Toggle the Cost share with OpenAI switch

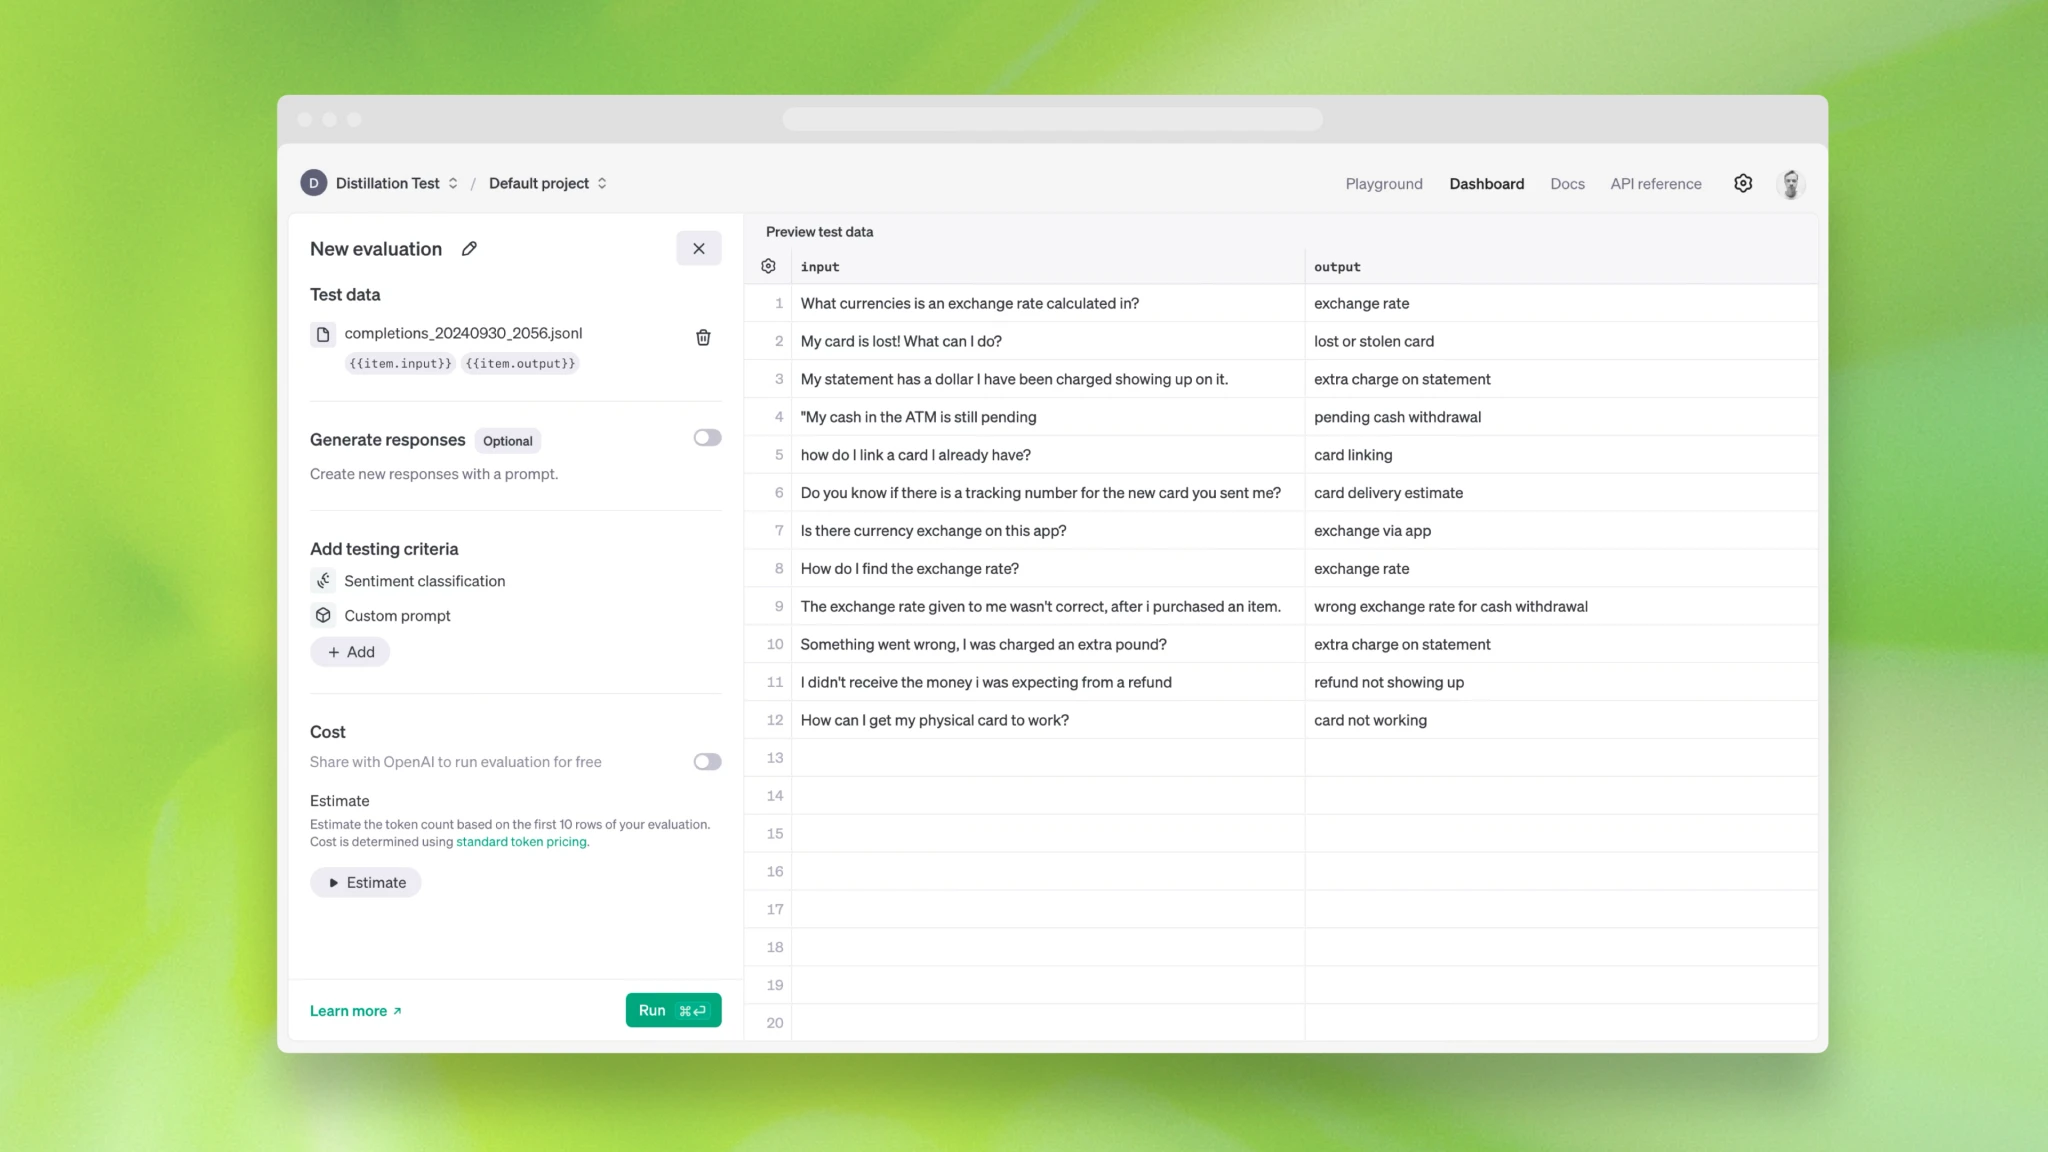pos(708,761)
